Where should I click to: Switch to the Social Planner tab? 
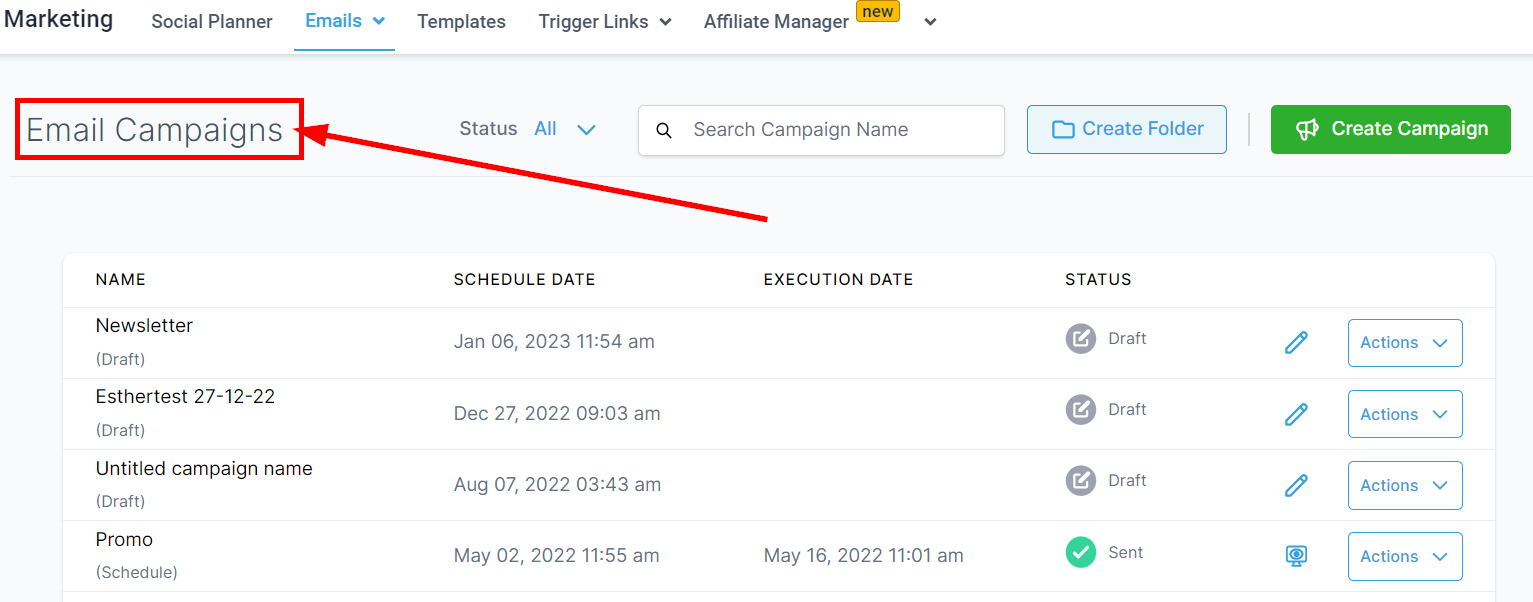coord(212,22)
